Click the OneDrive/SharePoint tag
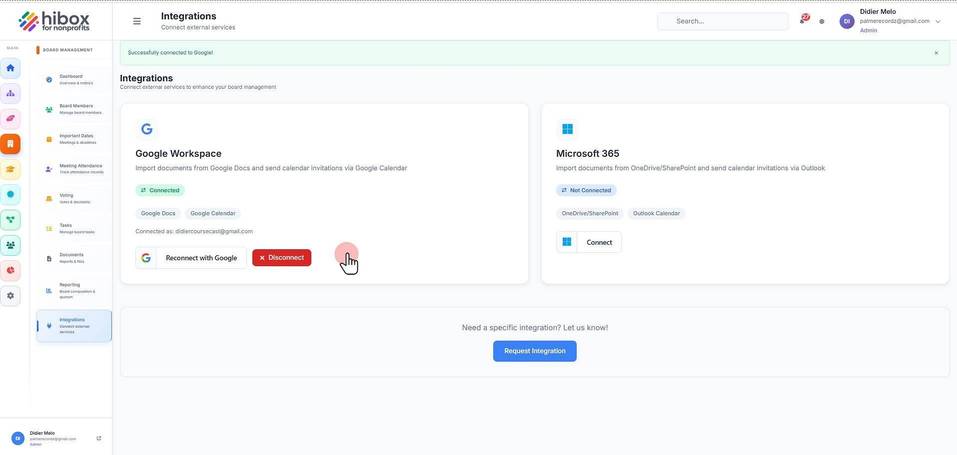This screenshot has height=455, width=957. click(x=590, y=214)
